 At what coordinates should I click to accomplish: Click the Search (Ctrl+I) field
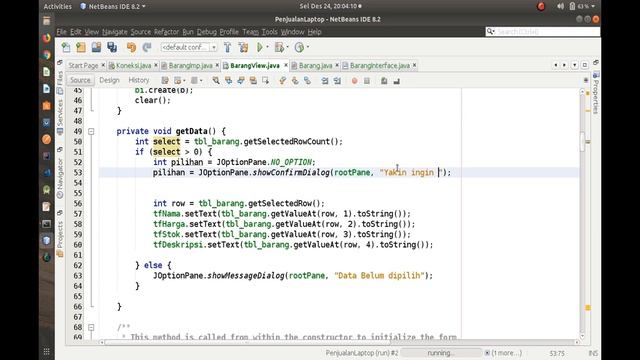543,31
